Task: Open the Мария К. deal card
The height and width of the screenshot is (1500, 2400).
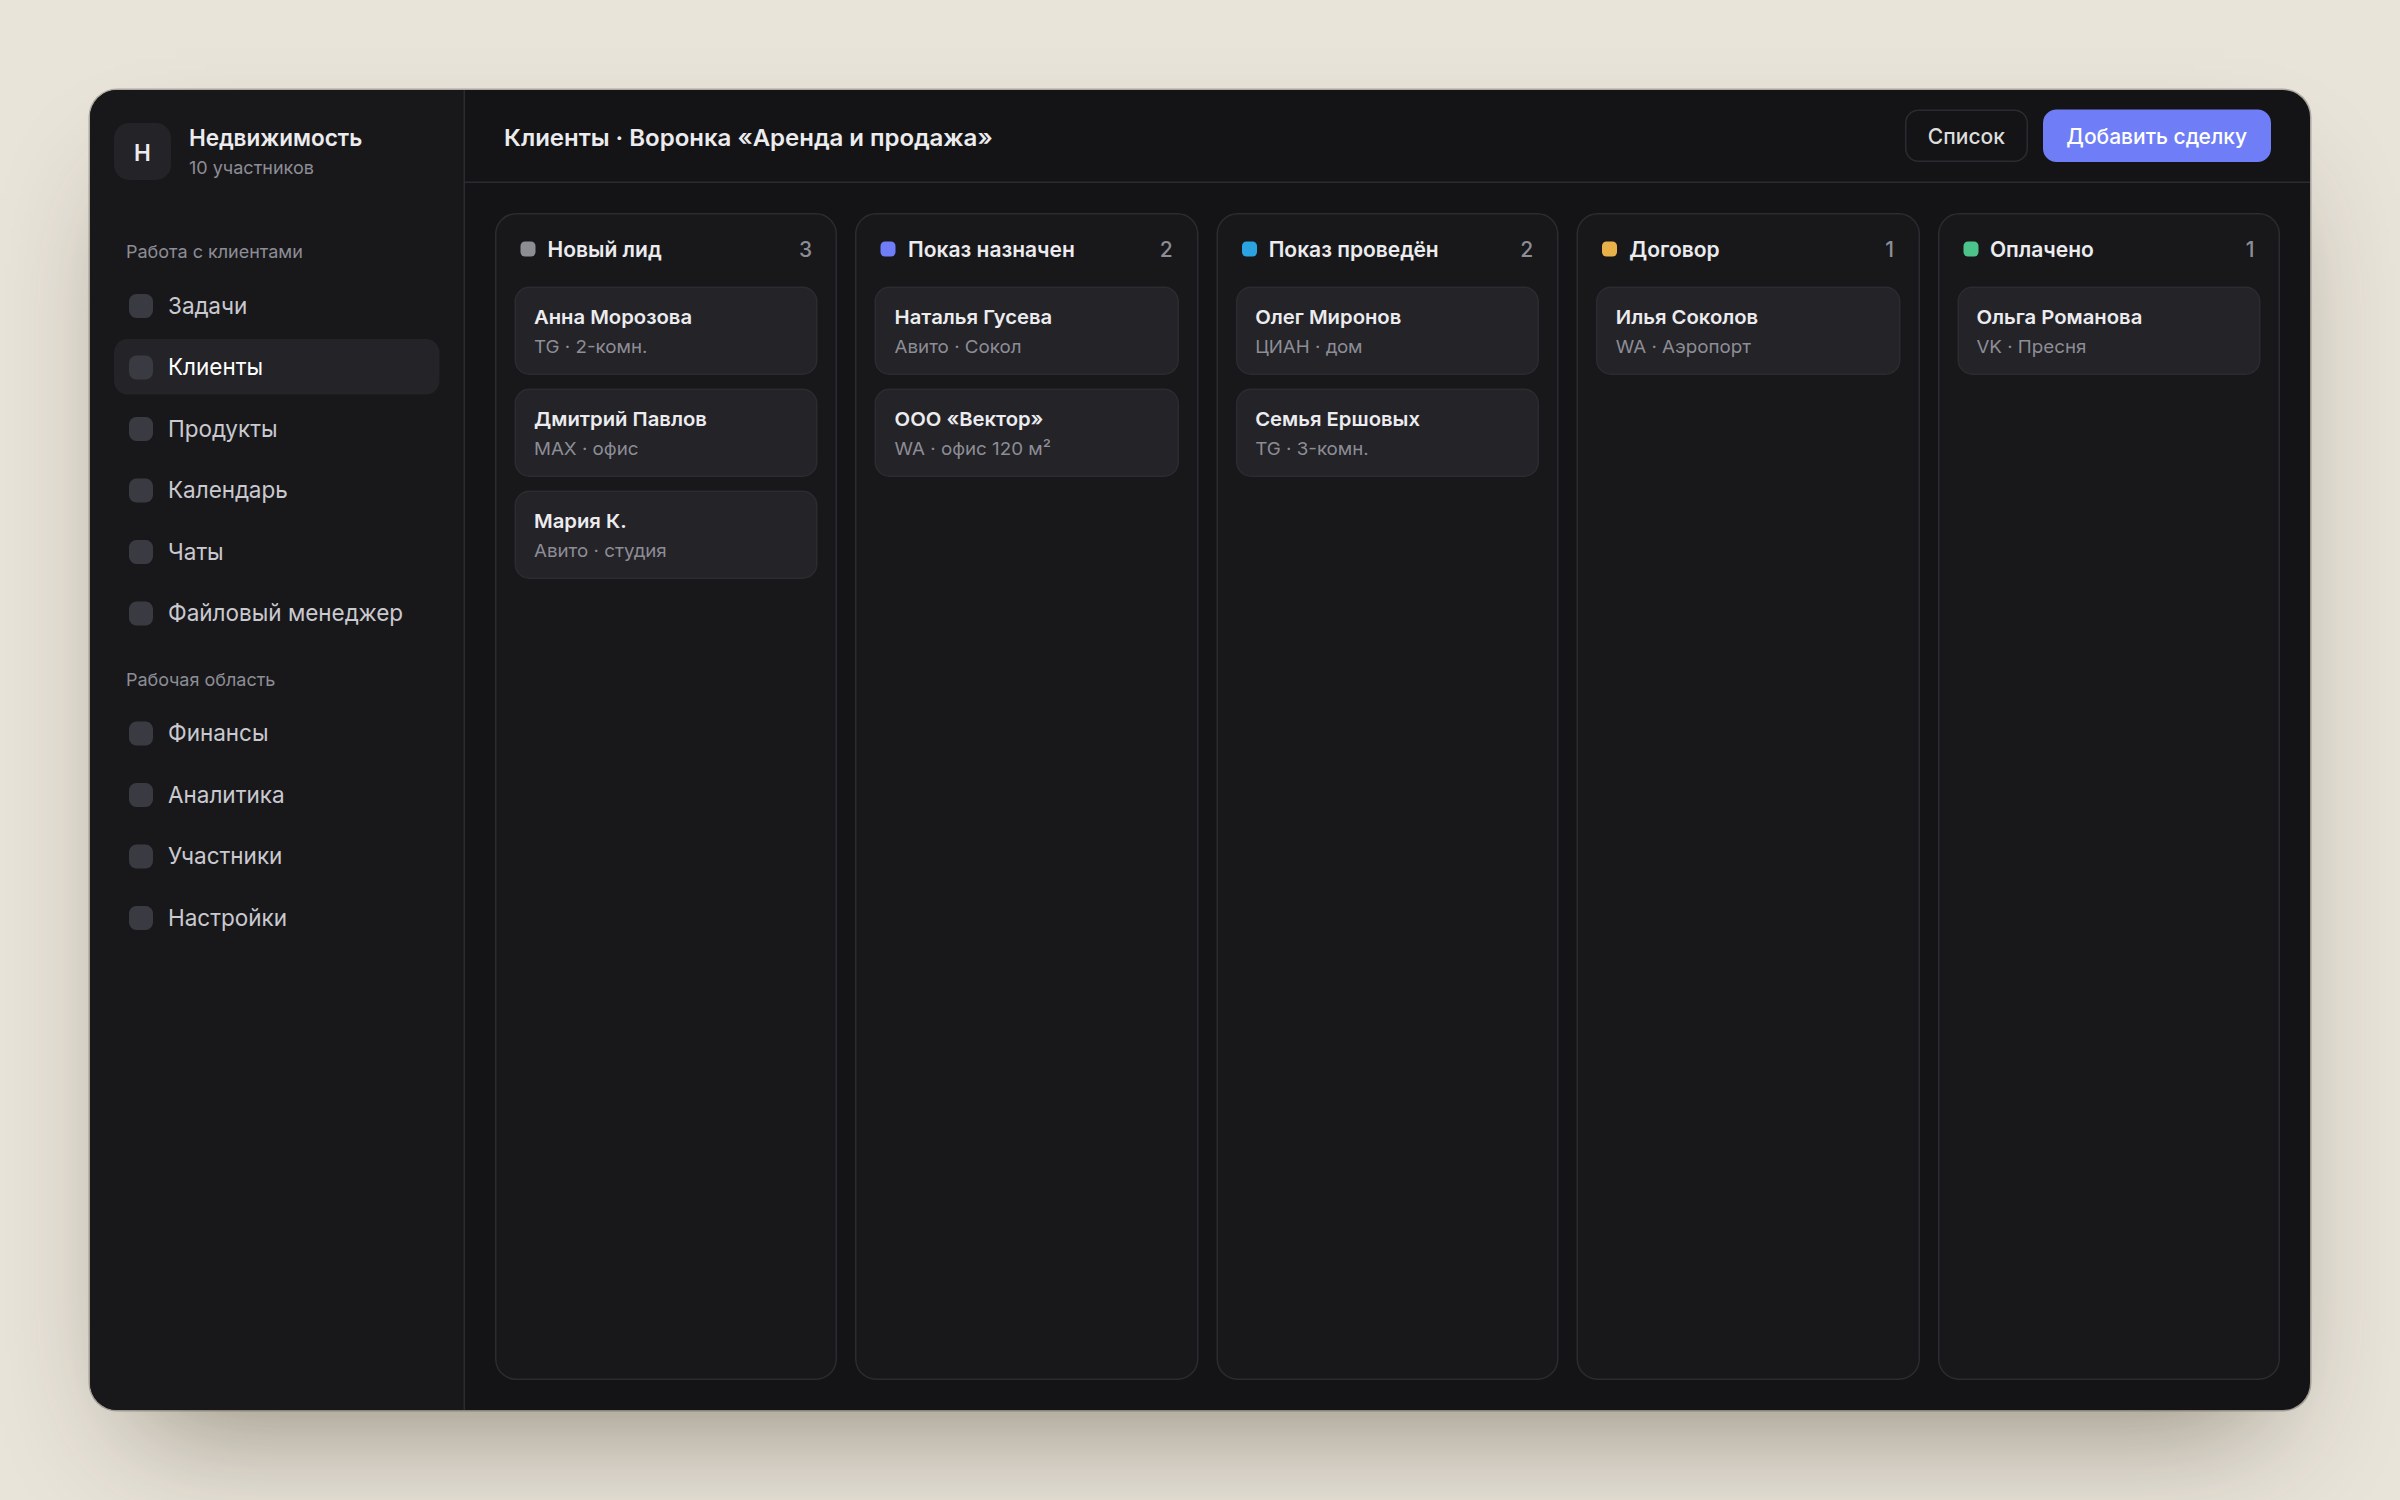Action: coord(665,535)
